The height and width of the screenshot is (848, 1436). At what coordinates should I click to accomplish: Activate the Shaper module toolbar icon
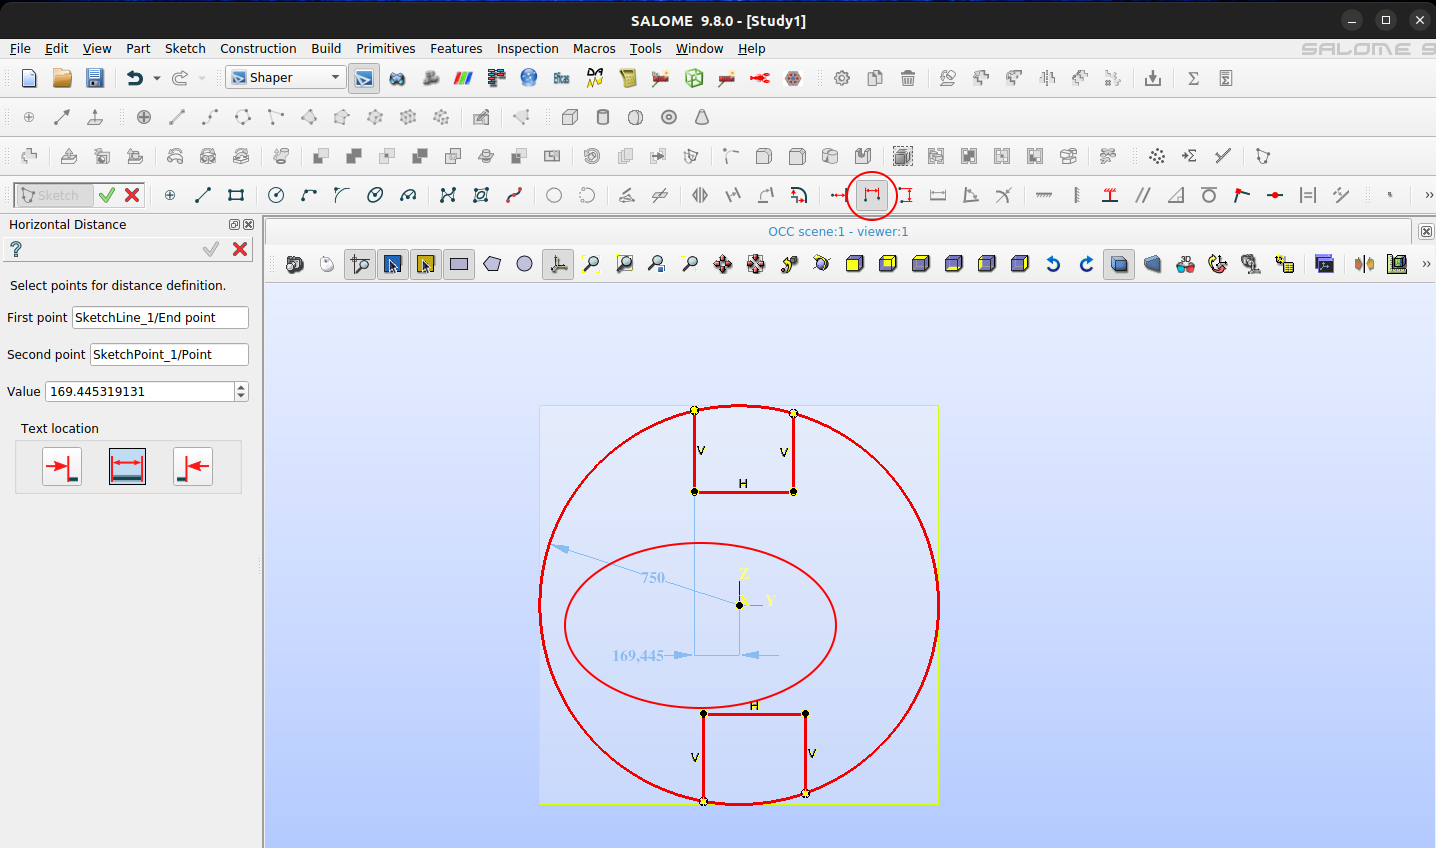pyautogui.click(x=364, y=78)
